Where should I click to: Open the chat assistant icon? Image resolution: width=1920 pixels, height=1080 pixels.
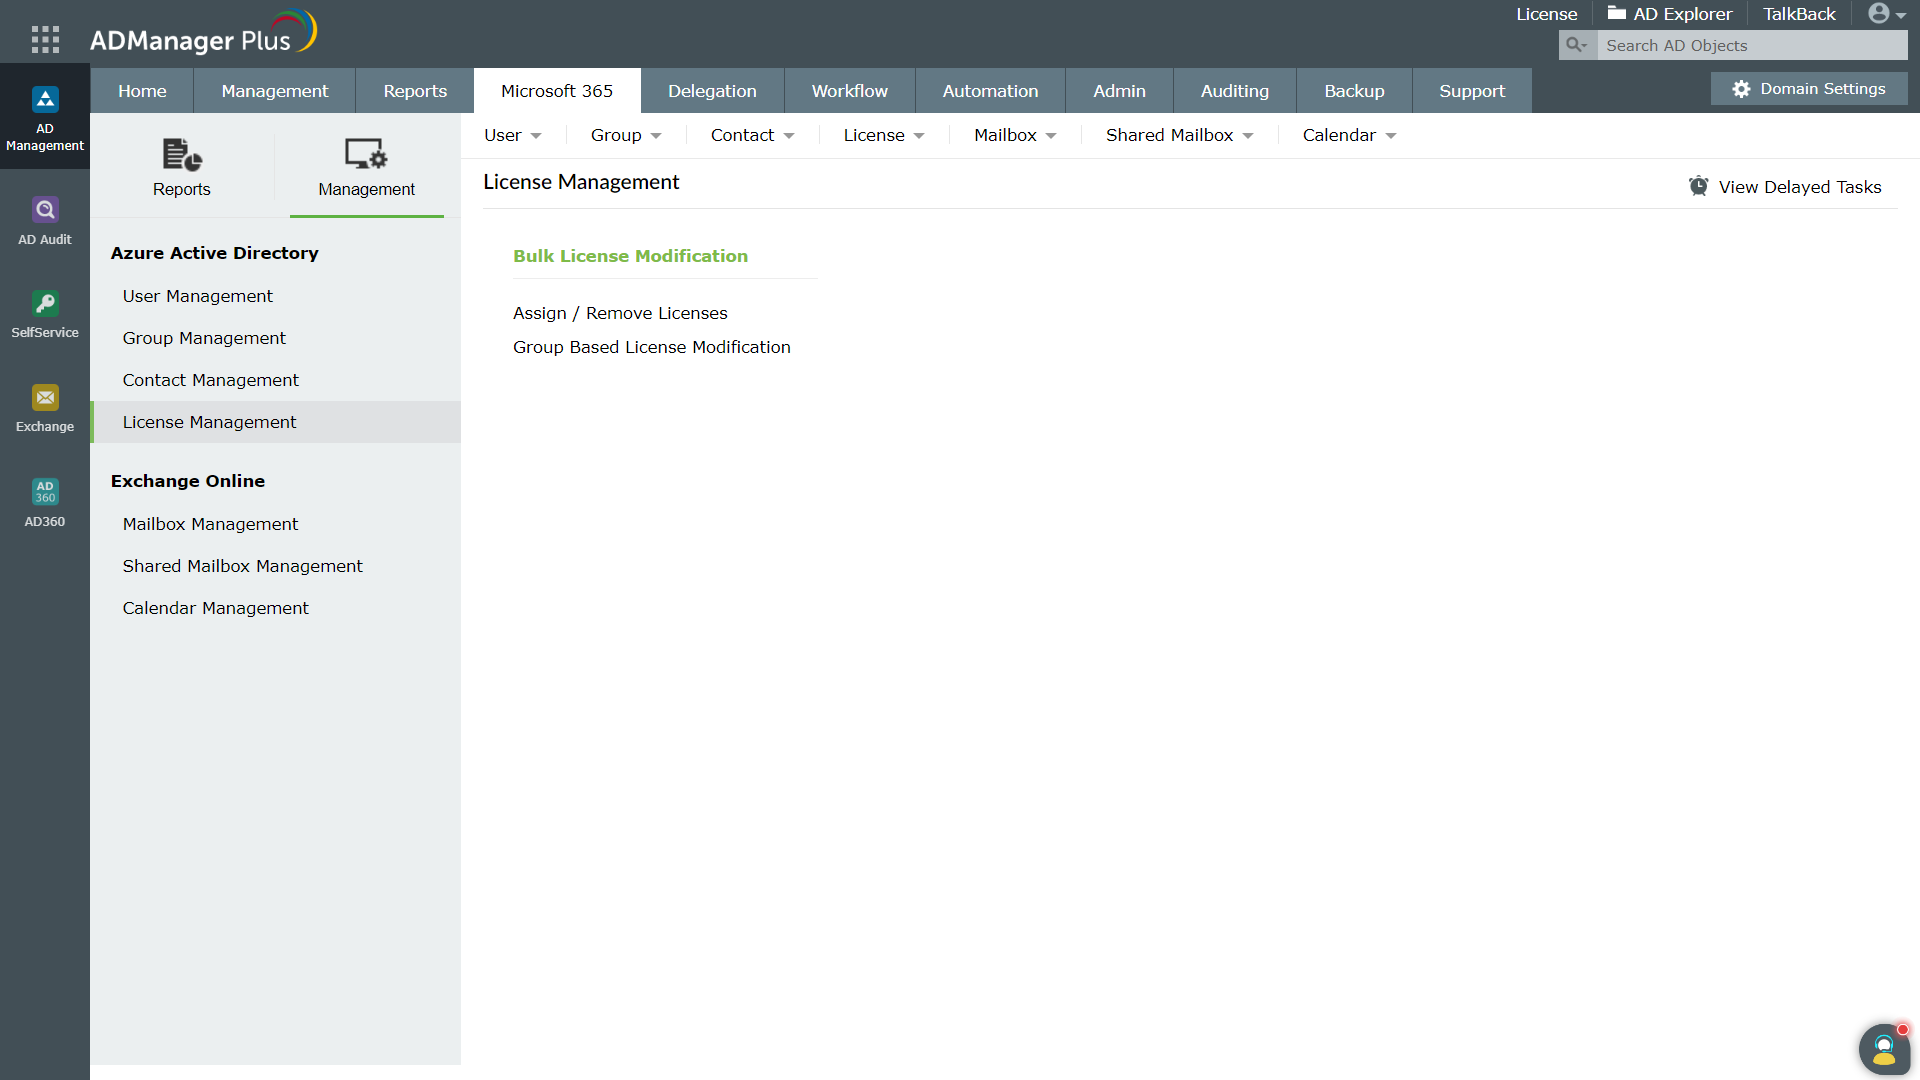[x=1884, y=1049]
